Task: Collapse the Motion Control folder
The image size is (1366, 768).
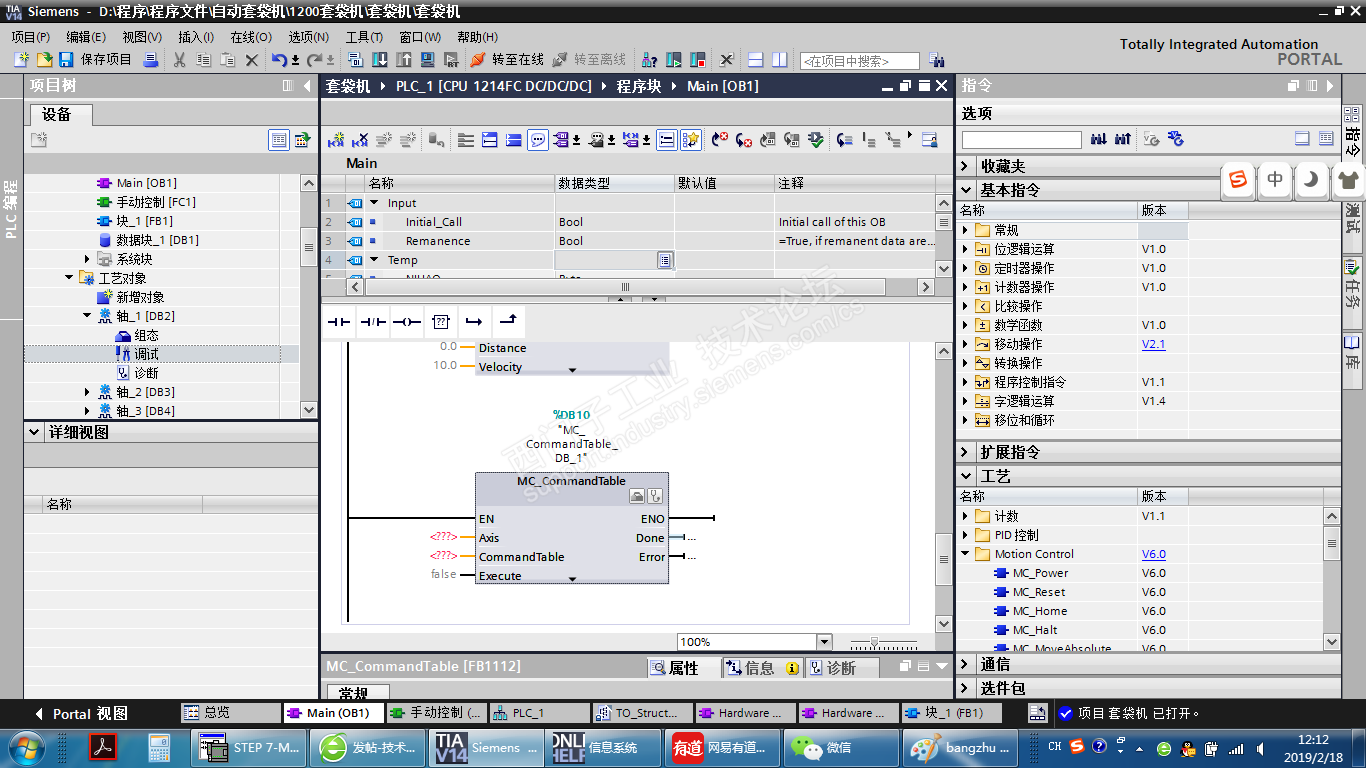Action: pos(966,554)
